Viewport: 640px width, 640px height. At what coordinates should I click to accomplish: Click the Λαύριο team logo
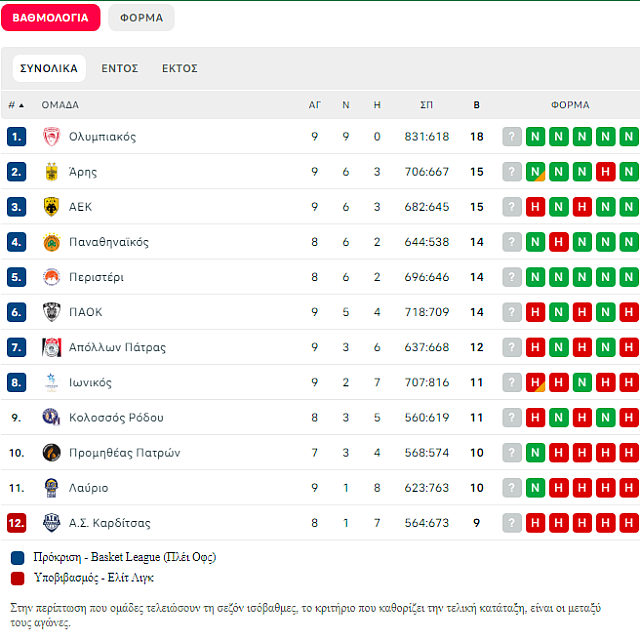coord(52,488)
